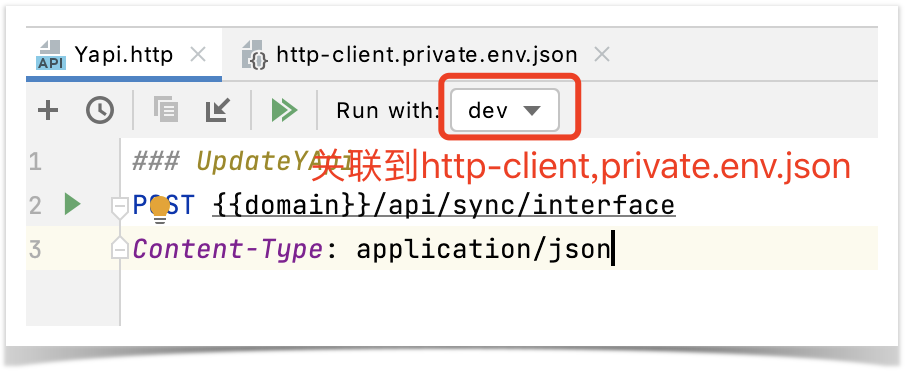
Task: Open the http-client.private.env.json tab
Action: point(426,55)
